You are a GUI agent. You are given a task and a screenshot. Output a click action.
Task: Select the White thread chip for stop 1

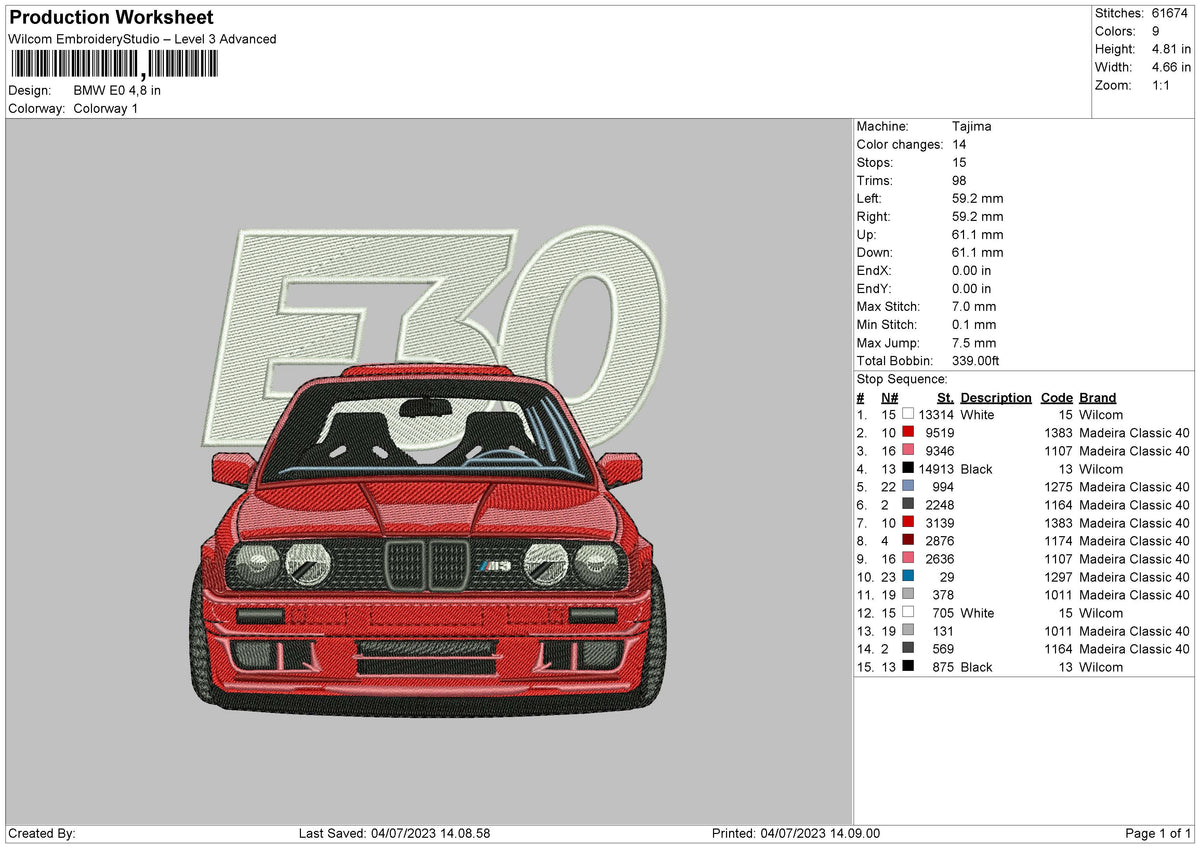point(908,414)
